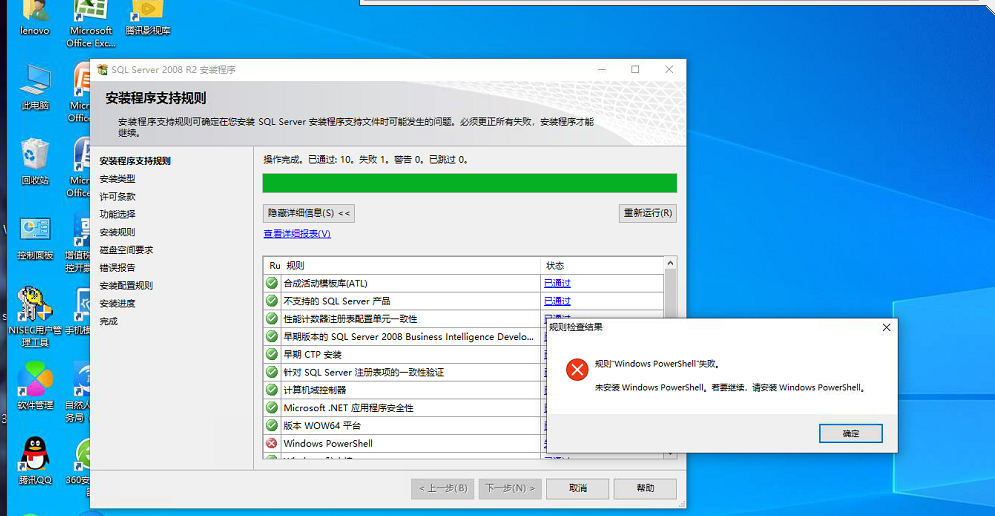Click the red error icon in the dialog

point(577,369)
